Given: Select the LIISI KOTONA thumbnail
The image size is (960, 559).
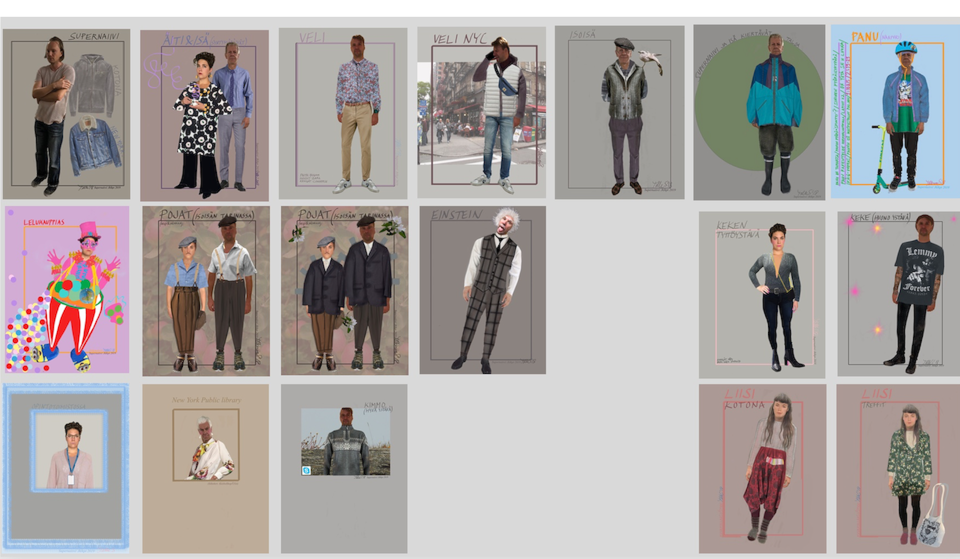Looking at the screenshot, I should click(762, 469).
